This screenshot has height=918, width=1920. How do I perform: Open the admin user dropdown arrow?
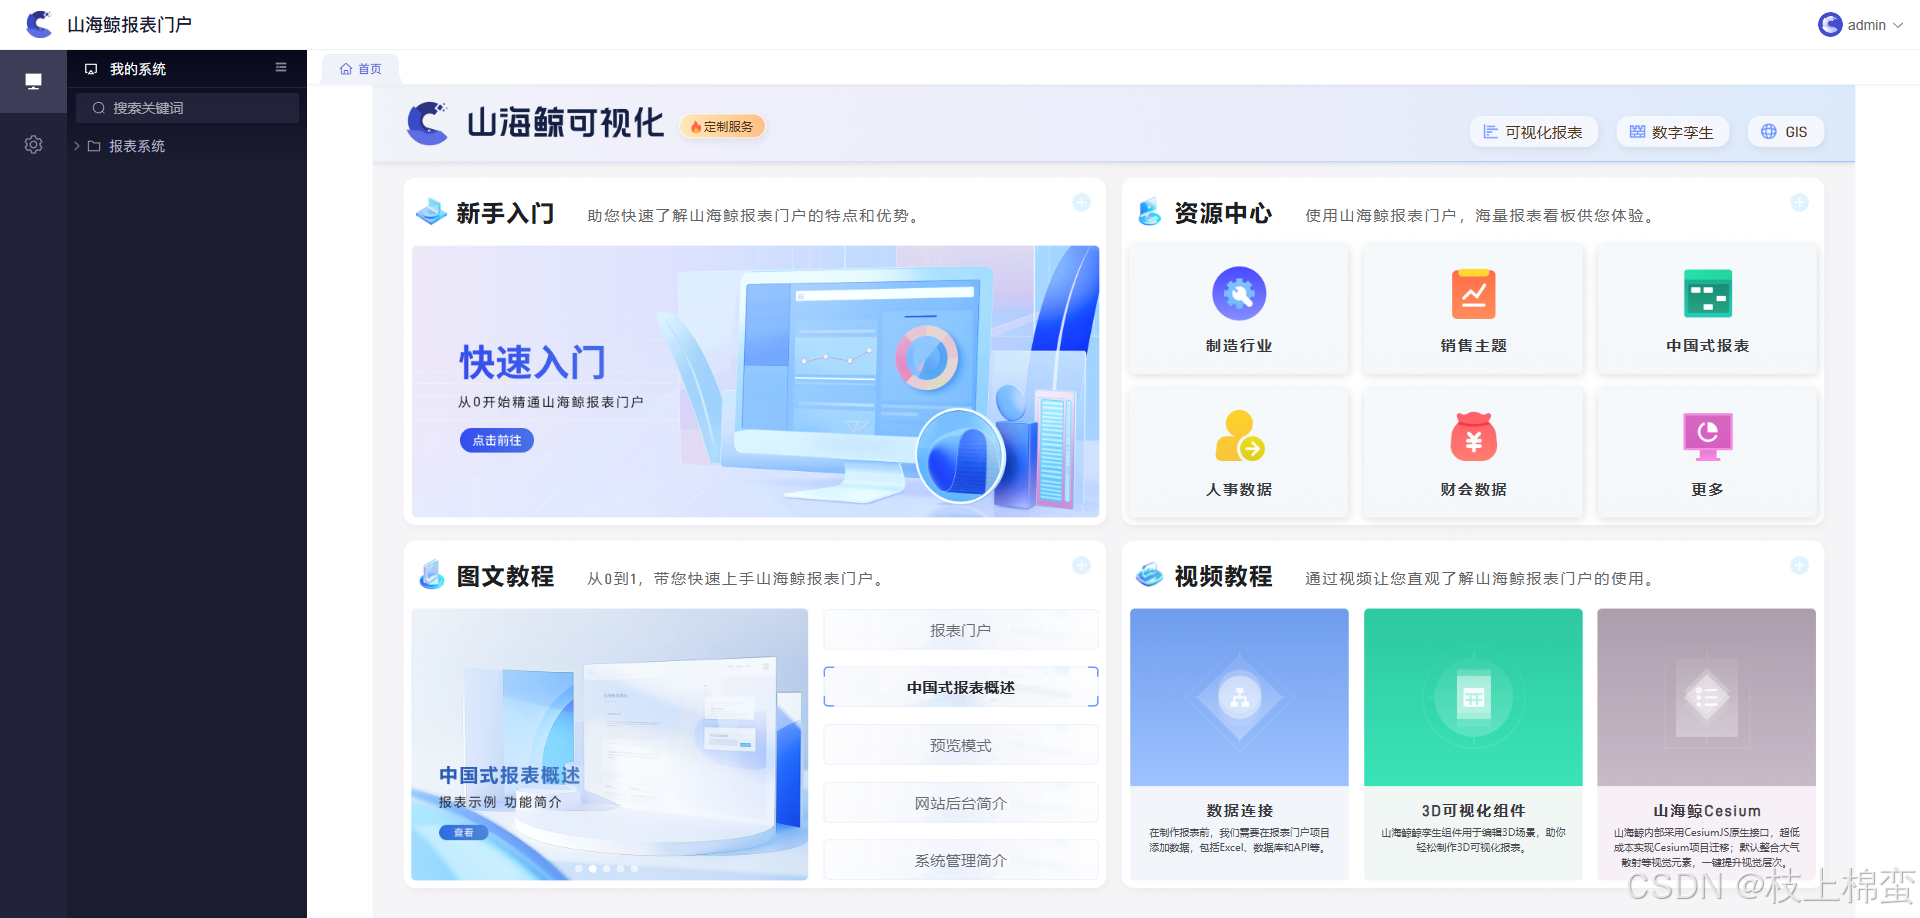point(1898,26)
